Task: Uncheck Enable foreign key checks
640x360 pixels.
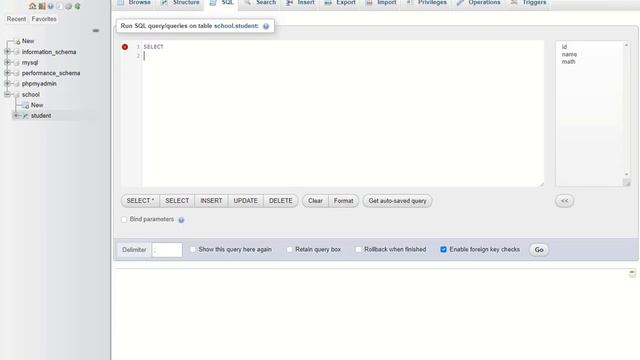Action: [444, 249]
